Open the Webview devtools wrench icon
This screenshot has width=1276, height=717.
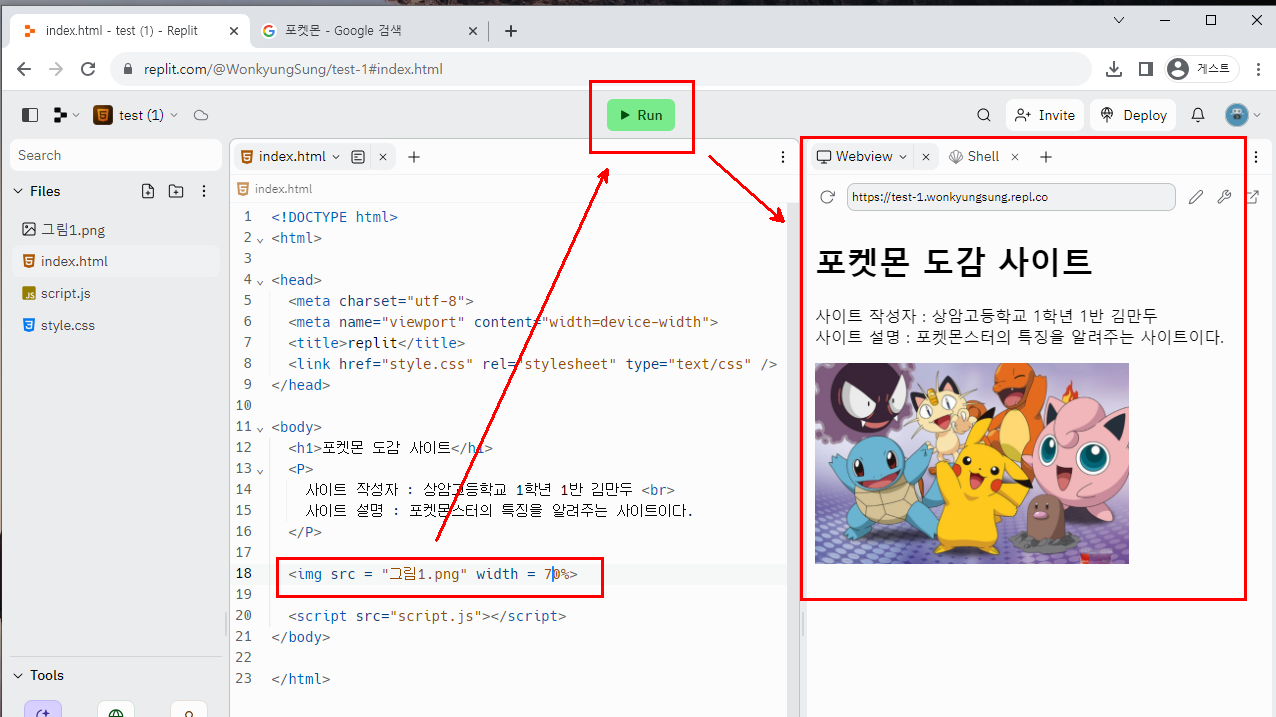point(1224,197)
